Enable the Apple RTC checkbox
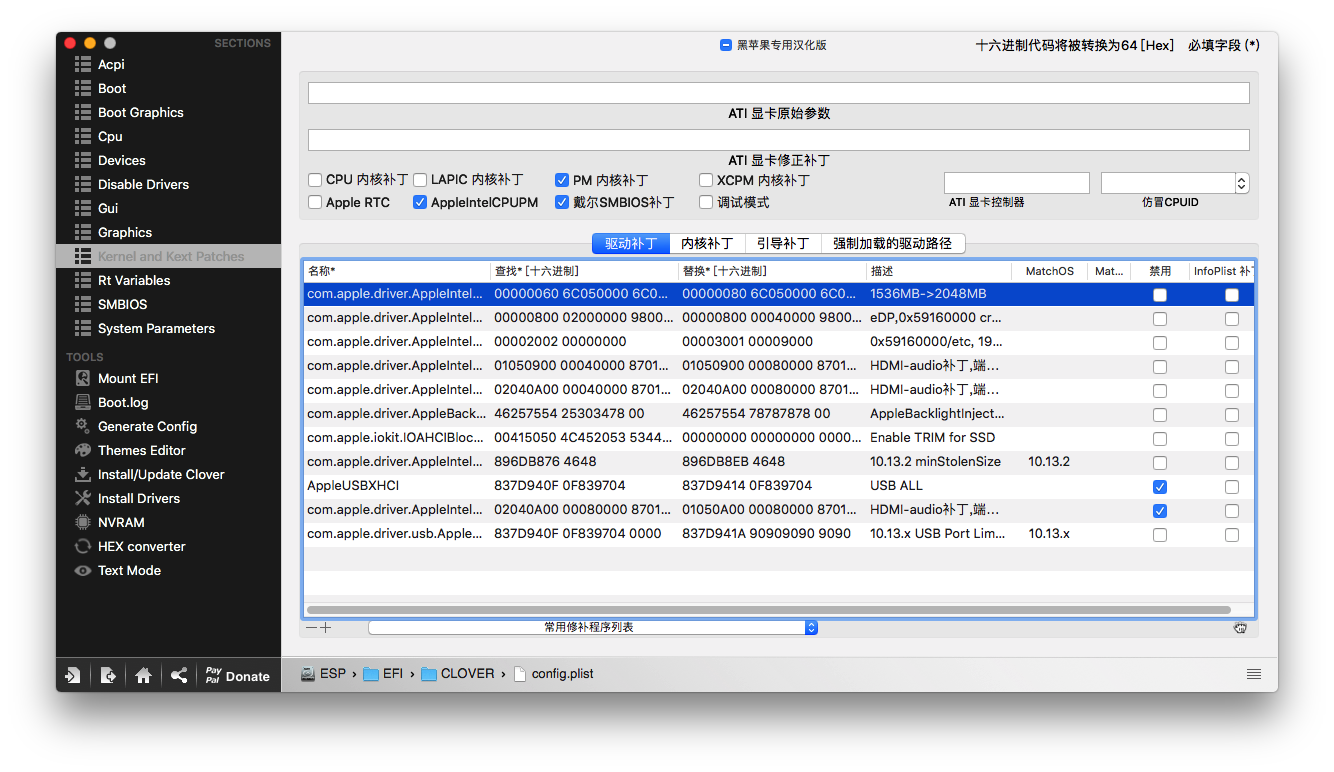This screenshot has height=772, width=1334. pyautogui.click(x=315, y=202)
